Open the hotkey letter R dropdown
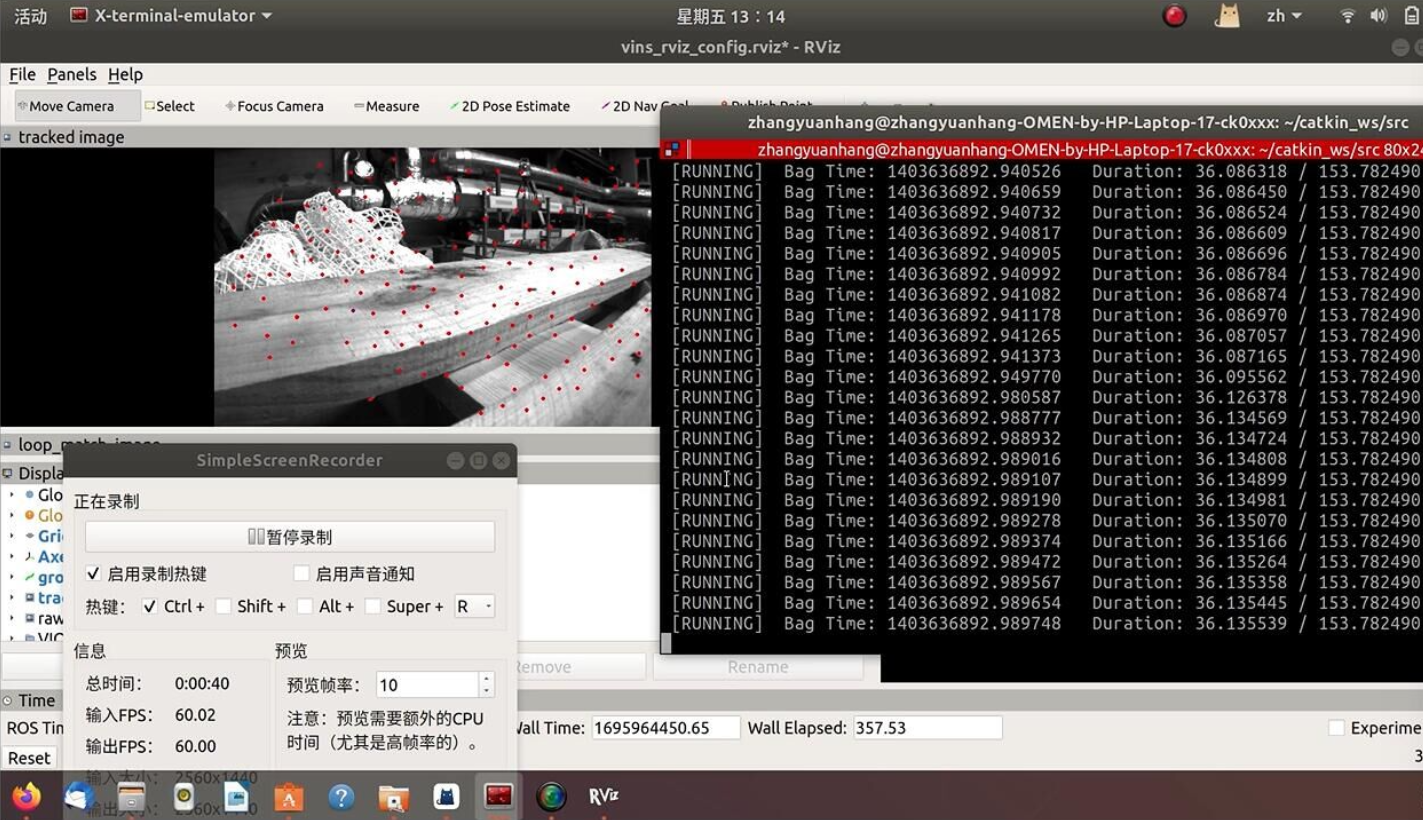 point(474,606)
